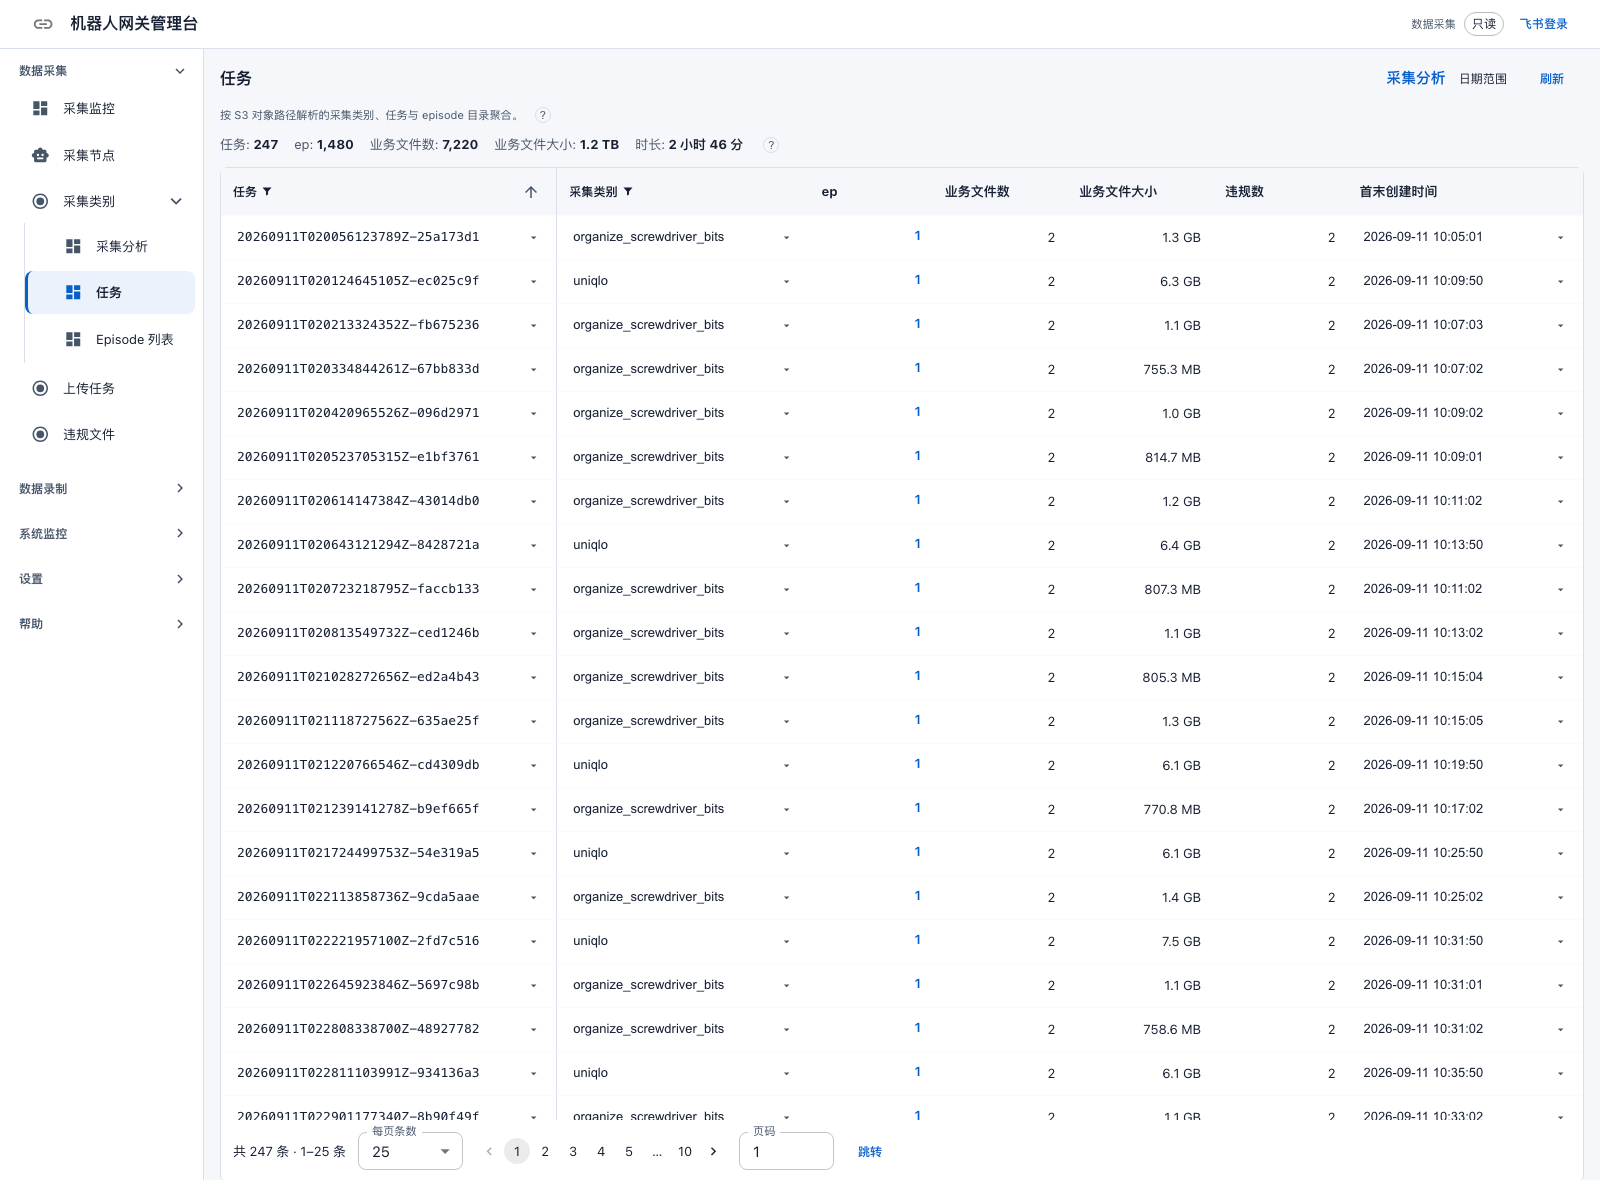The image size is (1600, 1180).
Task: Click the 6.4 GB file size cell
Action: (1180, 545)
